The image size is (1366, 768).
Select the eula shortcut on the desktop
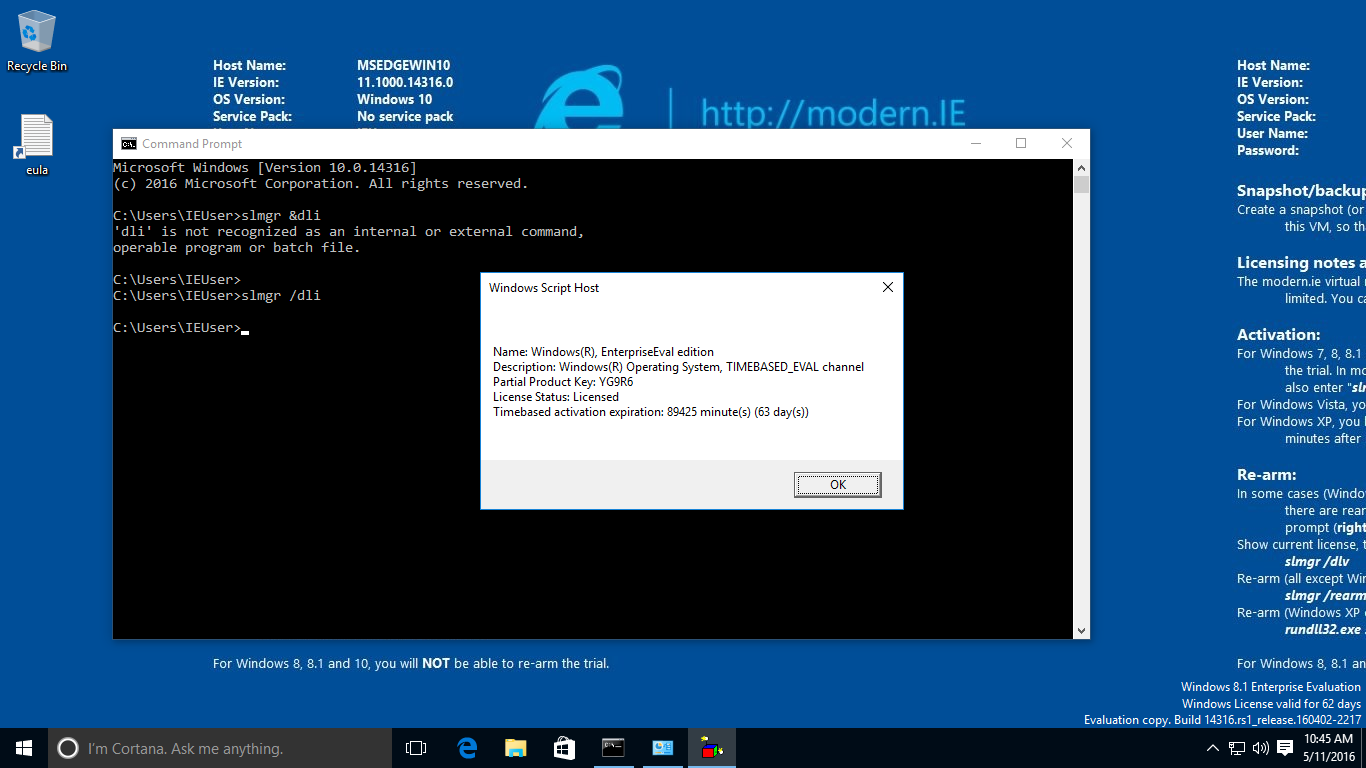37,145
